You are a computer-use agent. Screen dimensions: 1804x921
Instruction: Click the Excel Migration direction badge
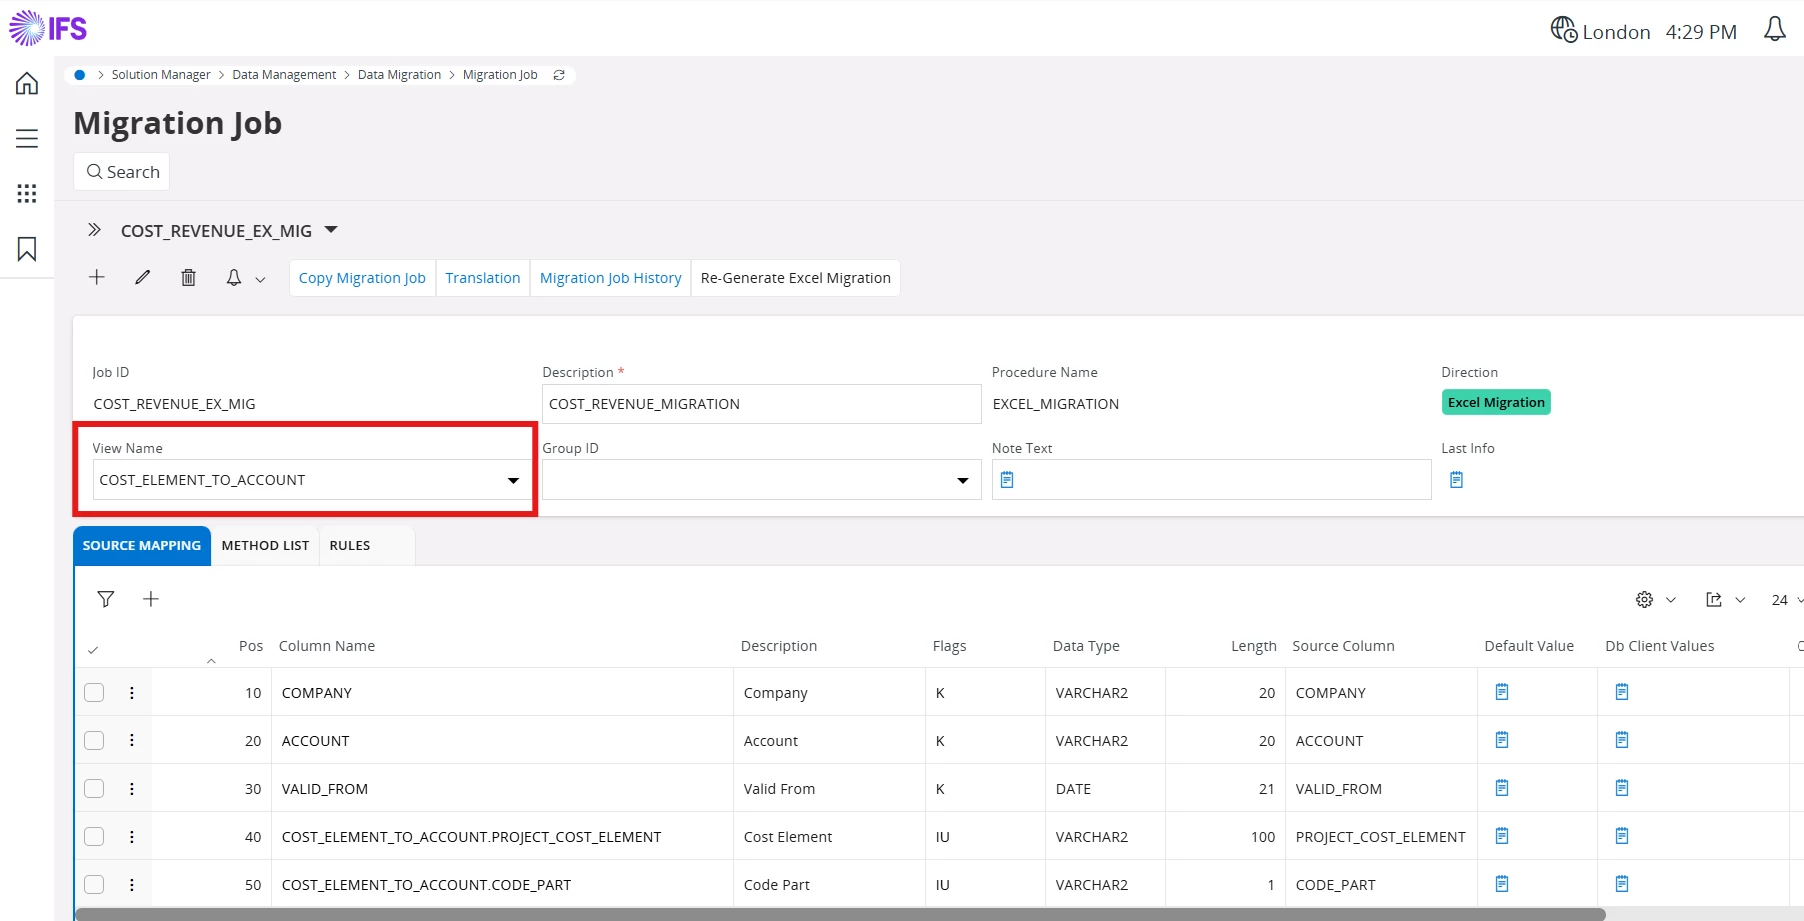pyautogui.click(x=1496, y=402)
